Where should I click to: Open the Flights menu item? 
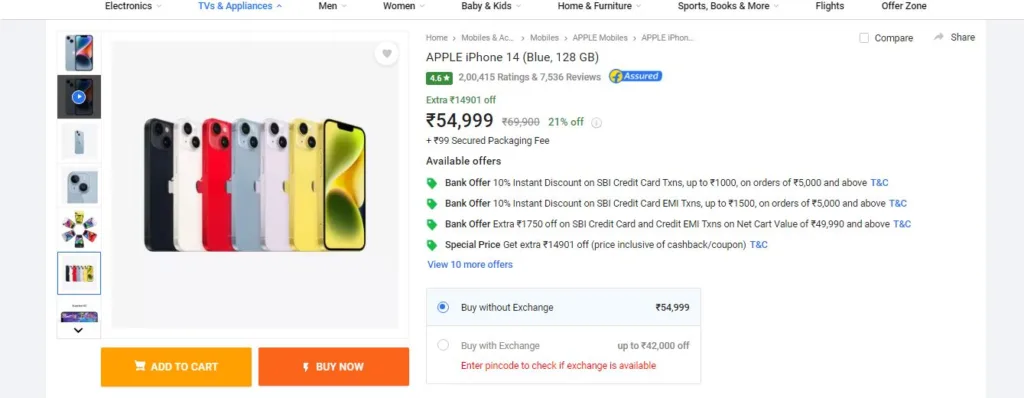tap(829, 6)
